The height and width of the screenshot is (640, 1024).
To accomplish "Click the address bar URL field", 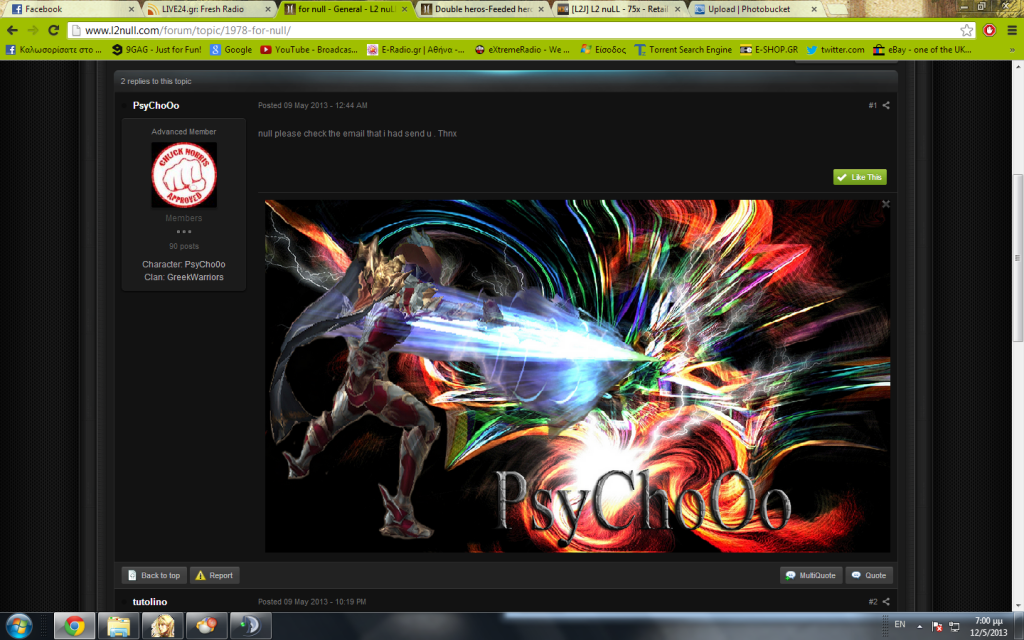I will pos(500,30).
